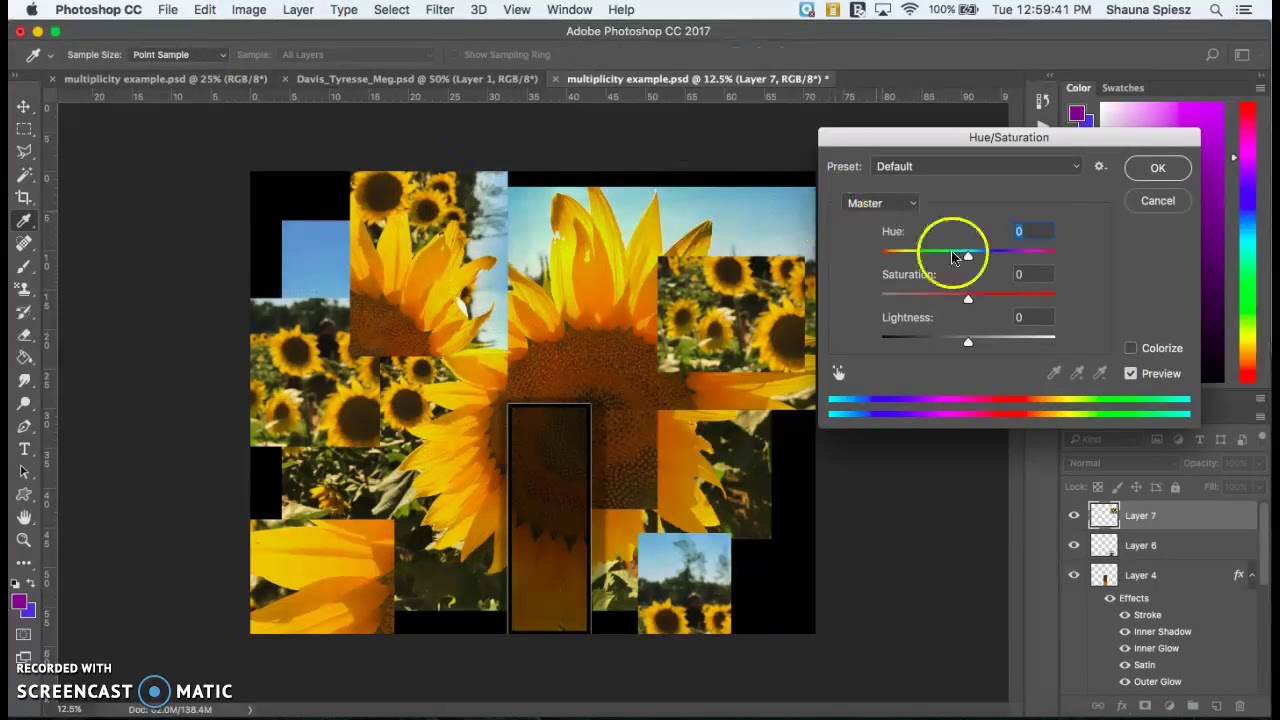
Task: Open the Select menu
Action: coord(392,10)
